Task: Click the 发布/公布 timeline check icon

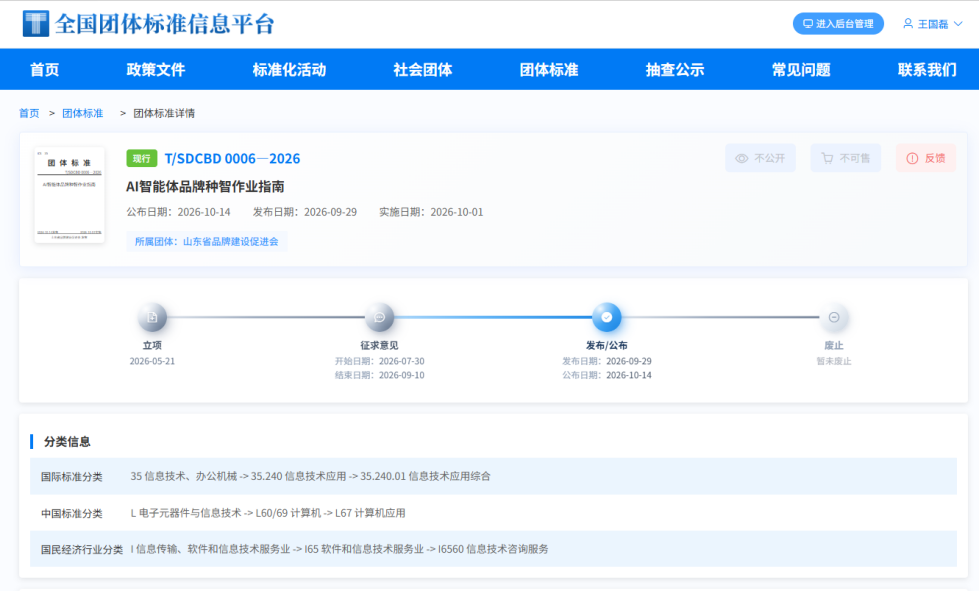Action: 607,317
